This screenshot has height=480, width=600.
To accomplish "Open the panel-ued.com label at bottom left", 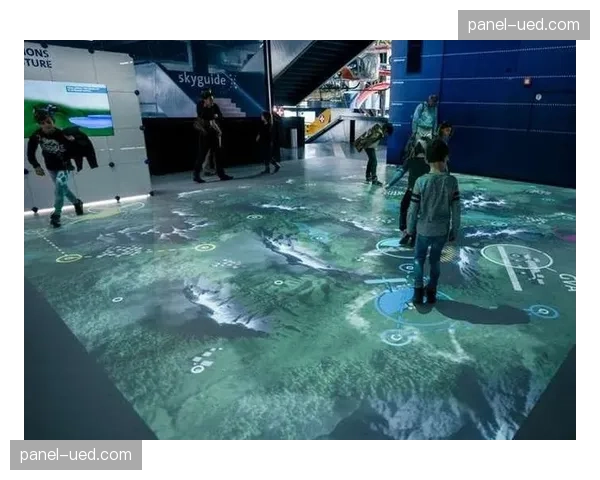I will point(76,455).
